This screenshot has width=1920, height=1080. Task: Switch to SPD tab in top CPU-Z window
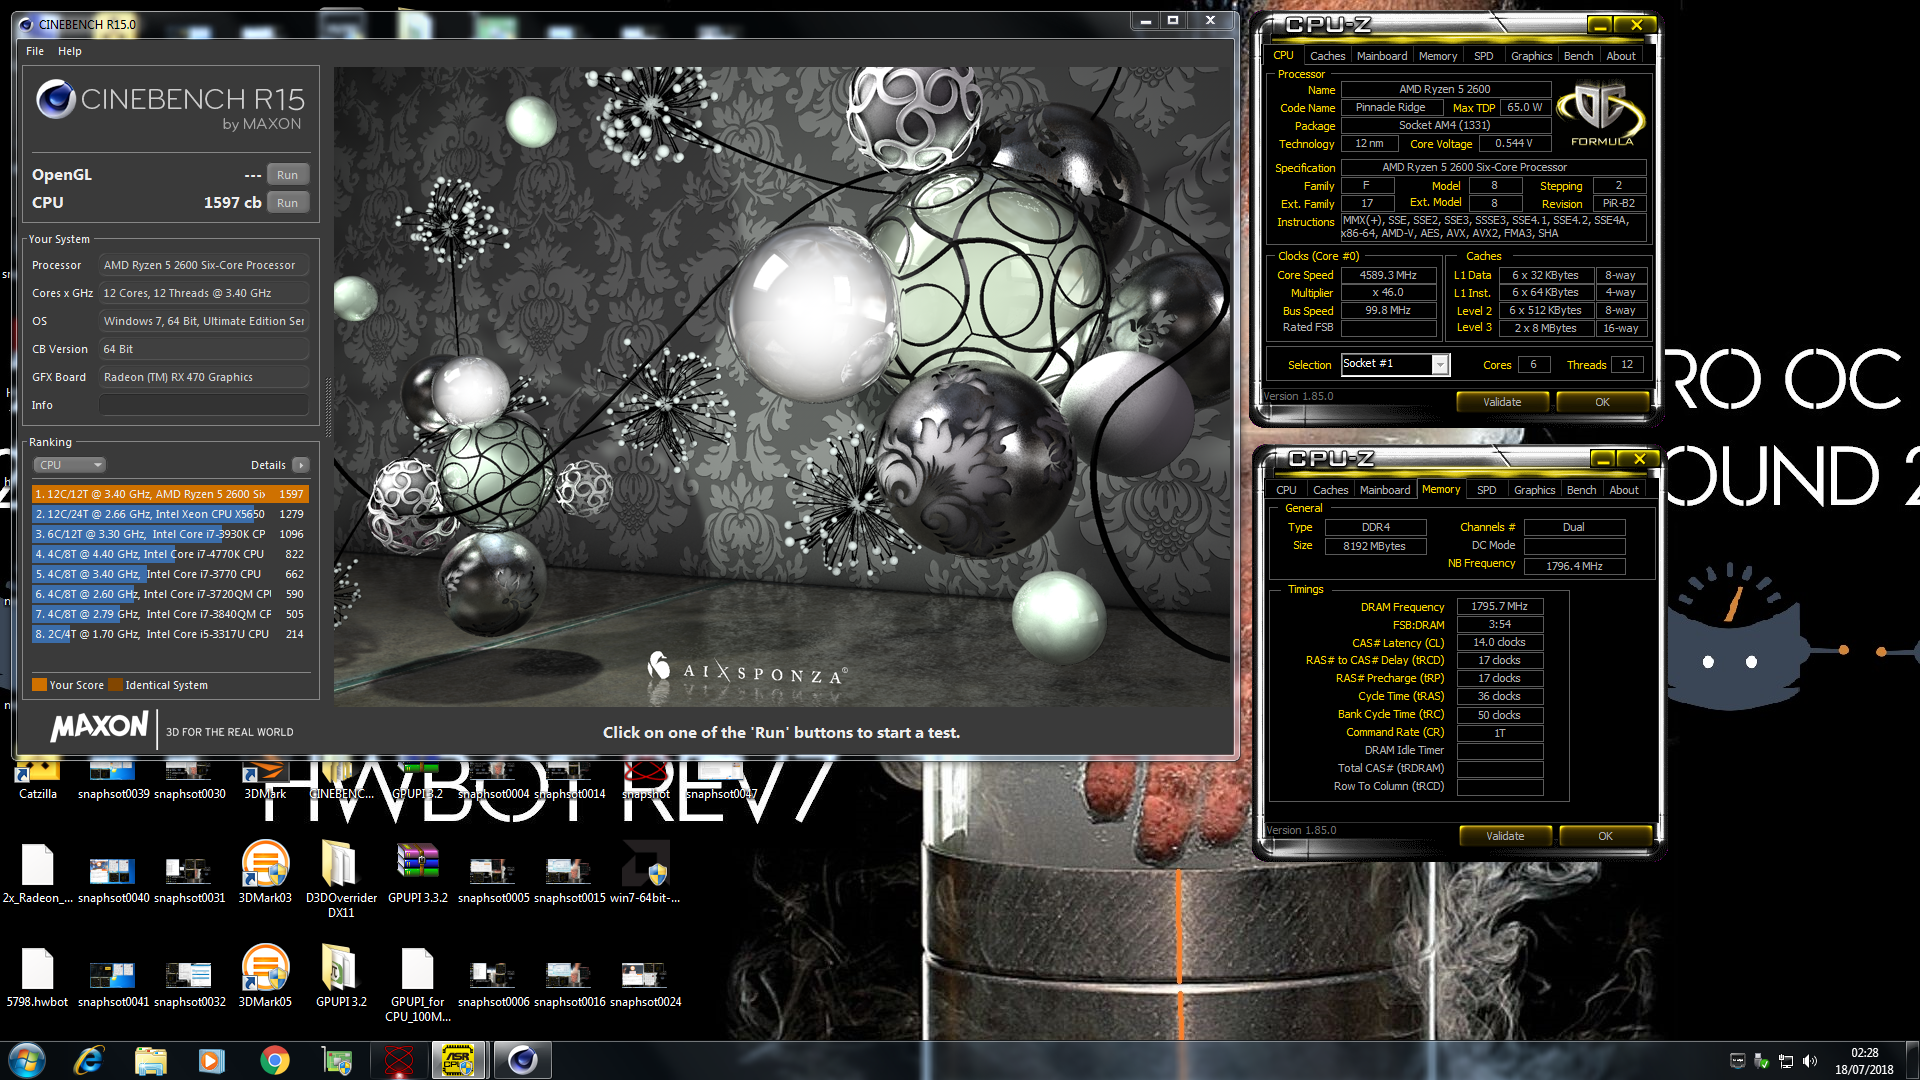tap(1484, 56)
